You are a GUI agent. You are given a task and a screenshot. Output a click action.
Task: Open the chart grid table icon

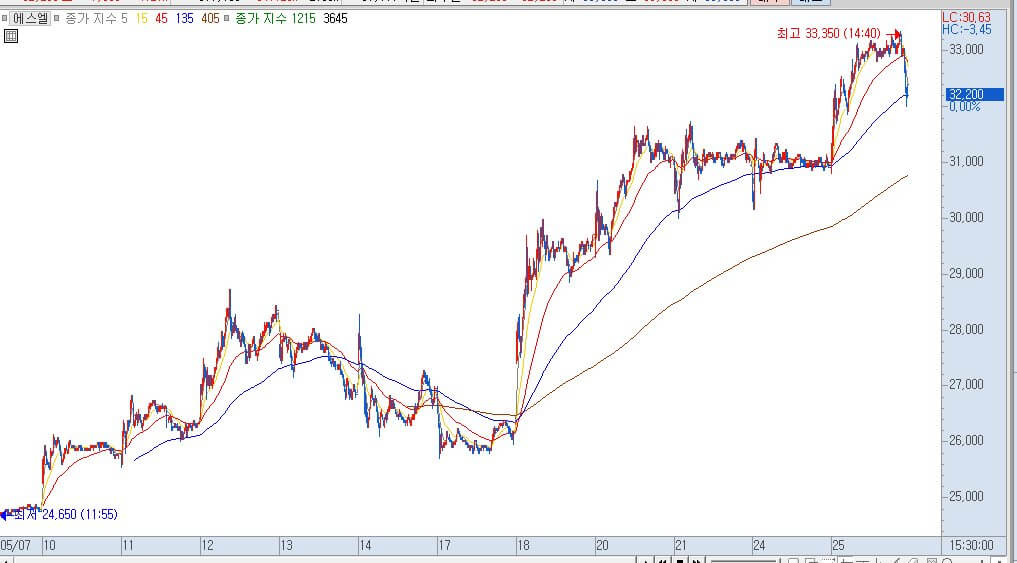tap(10, 36)
